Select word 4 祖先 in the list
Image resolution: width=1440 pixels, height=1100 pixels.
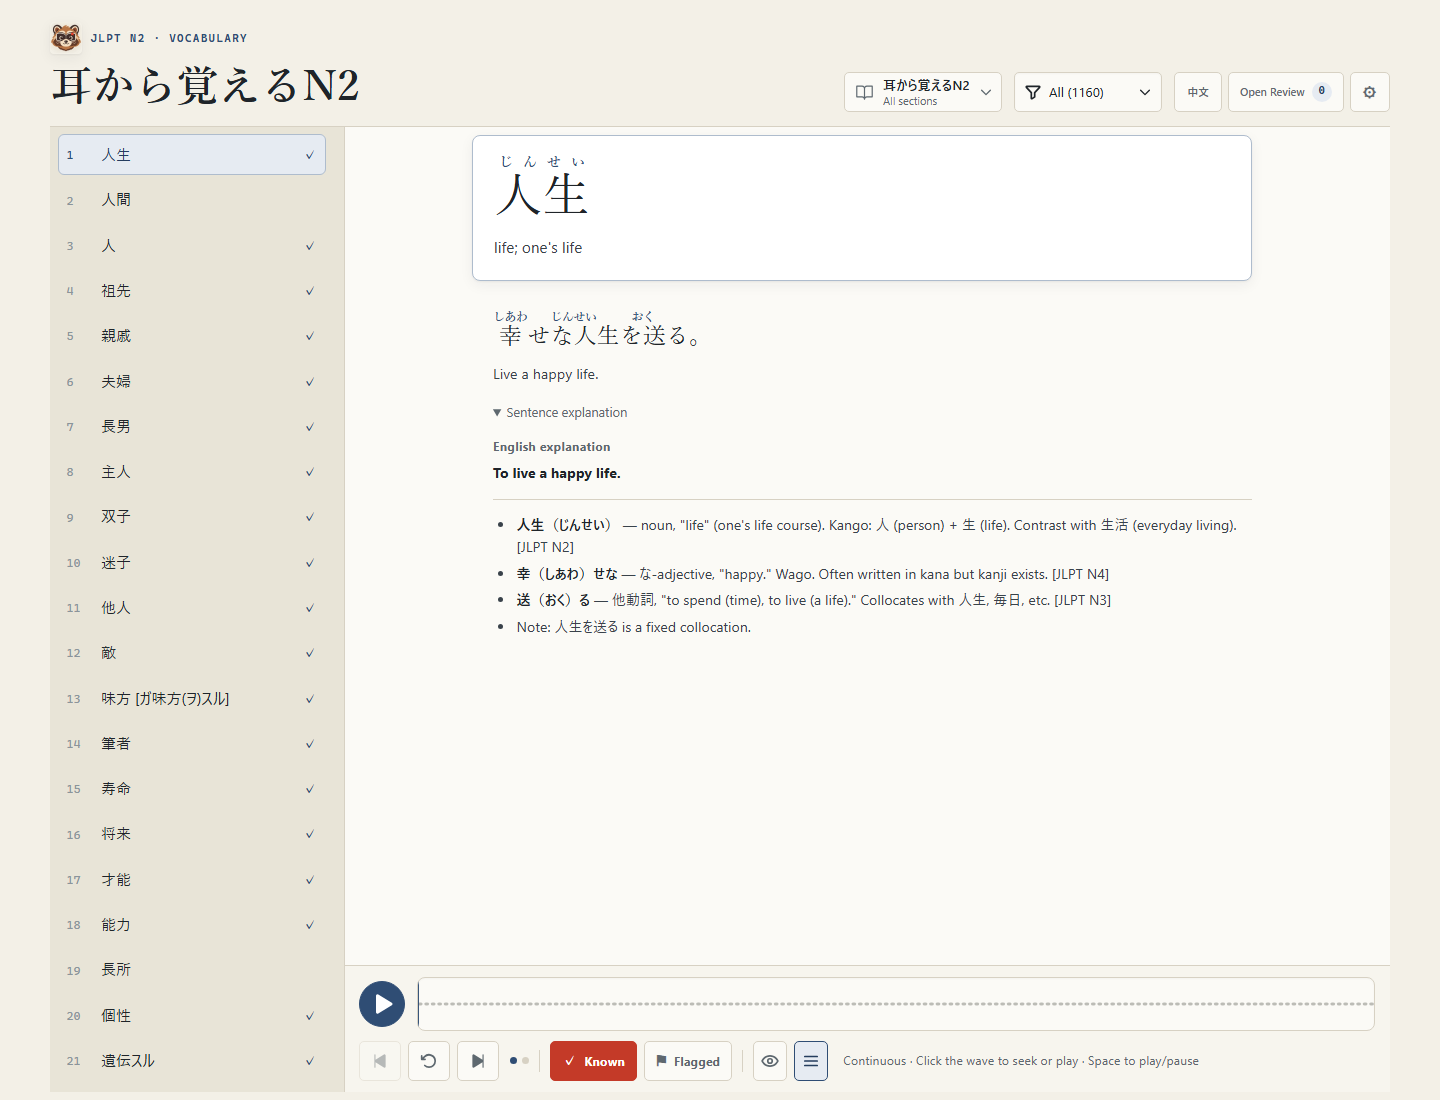pos(192,291)
